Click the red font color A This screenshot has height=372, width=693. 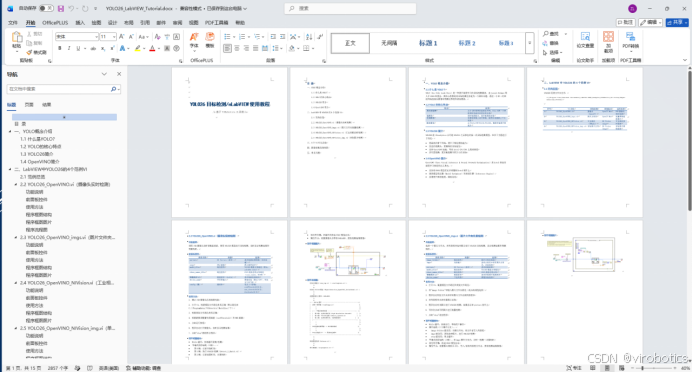coord(152,48)
